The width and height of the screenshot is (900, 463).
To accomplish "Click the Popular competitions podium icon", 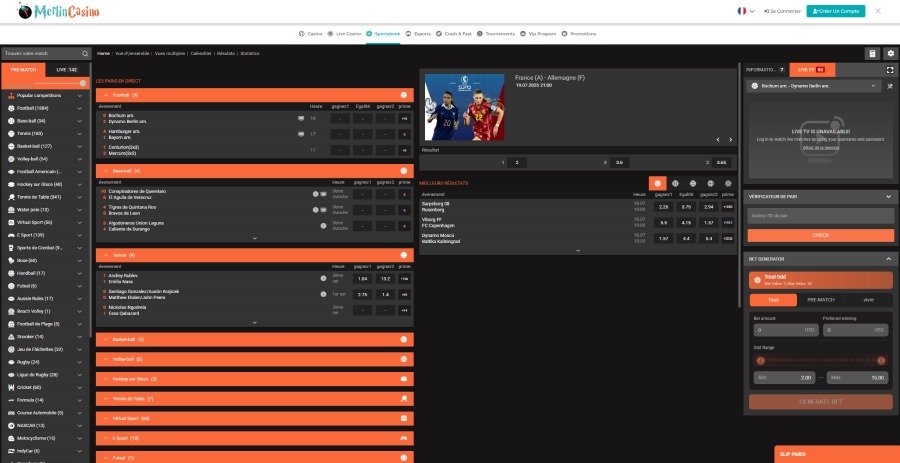I will click(11, 95).
